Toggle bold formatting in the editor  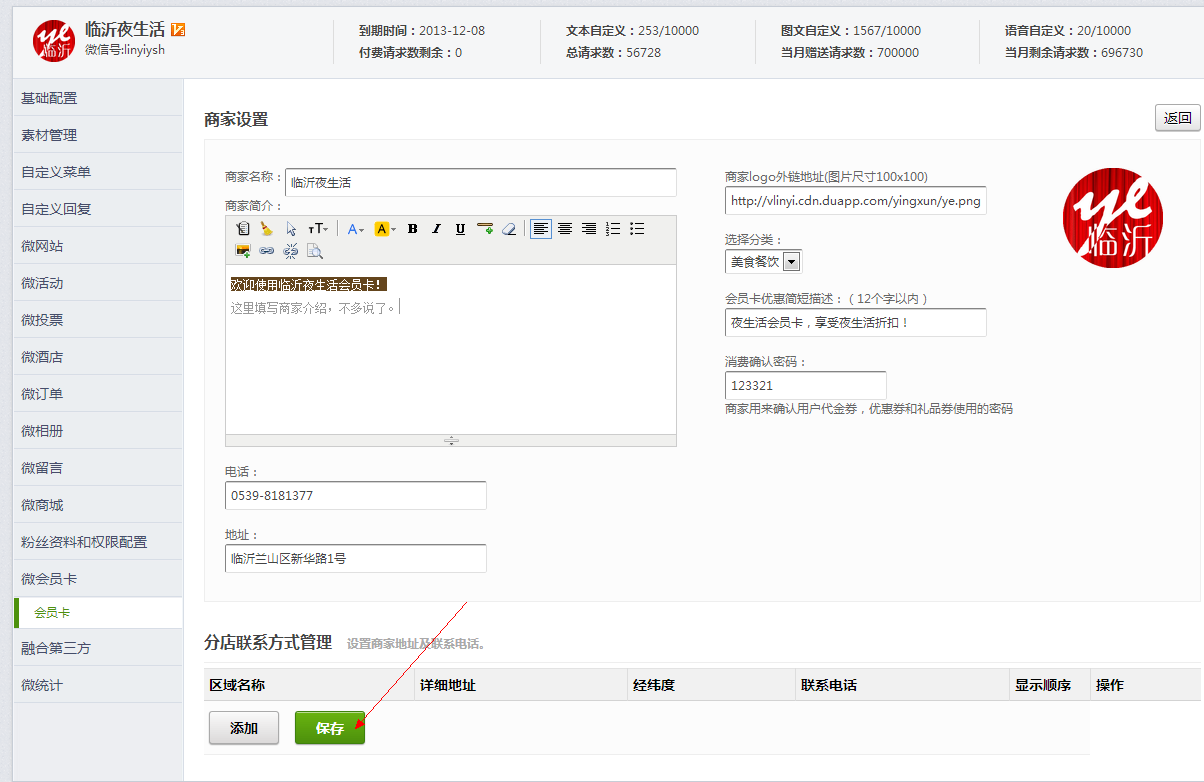point(412,229)
